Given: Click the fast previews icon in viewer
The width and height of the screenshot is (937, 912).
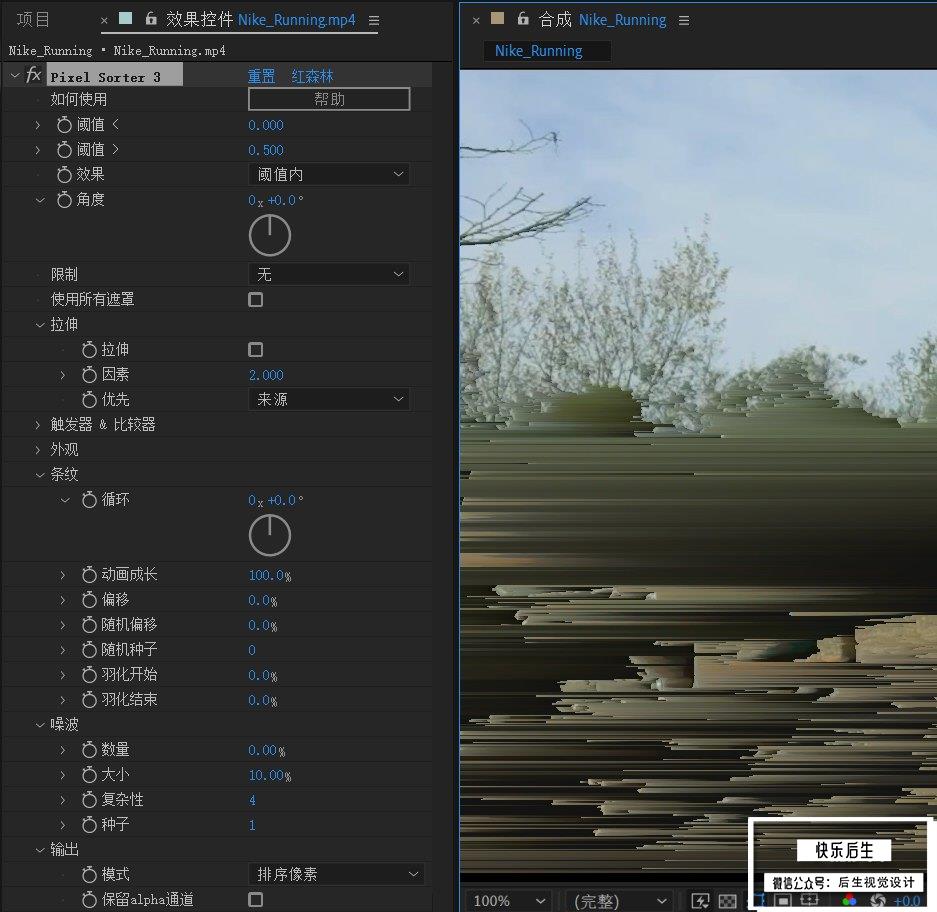Looking at the screenshot, I should click(x=700, y=901).
